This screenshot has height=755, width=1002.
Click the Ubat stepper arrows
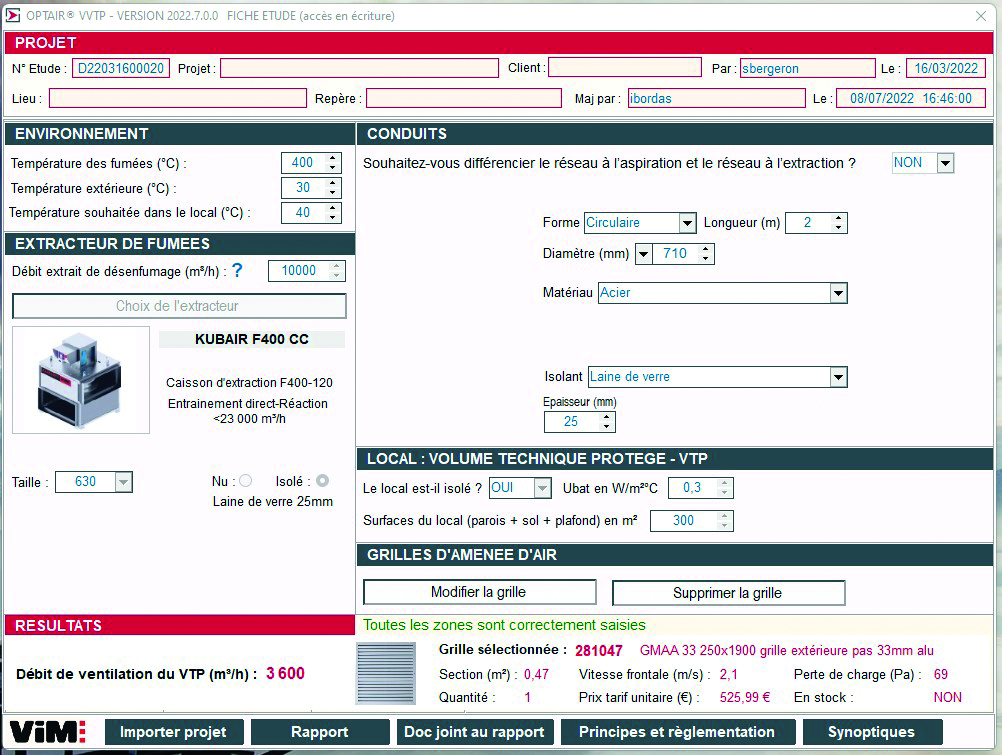724,488
